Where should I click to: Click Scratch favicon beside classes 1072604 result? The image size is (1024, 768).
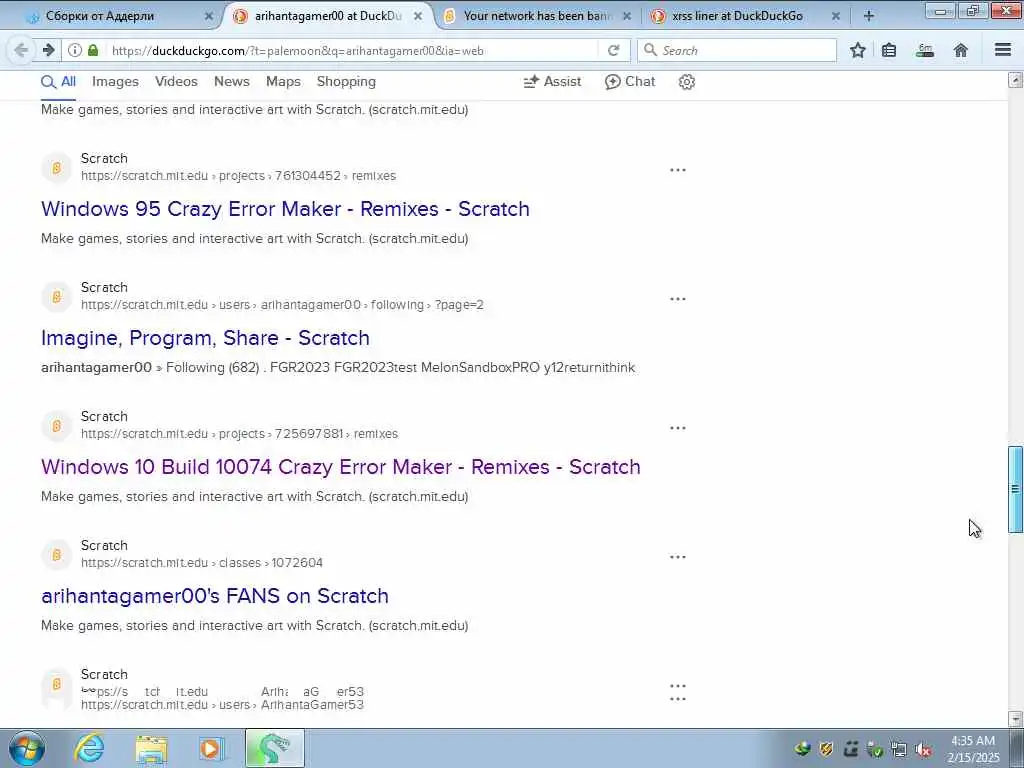tap(57, 555)
